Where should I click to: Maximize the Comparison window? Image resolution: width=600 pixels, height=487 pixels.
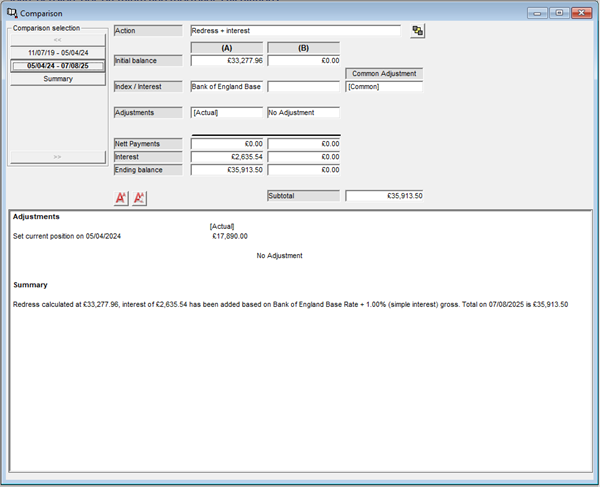(559, 13)
